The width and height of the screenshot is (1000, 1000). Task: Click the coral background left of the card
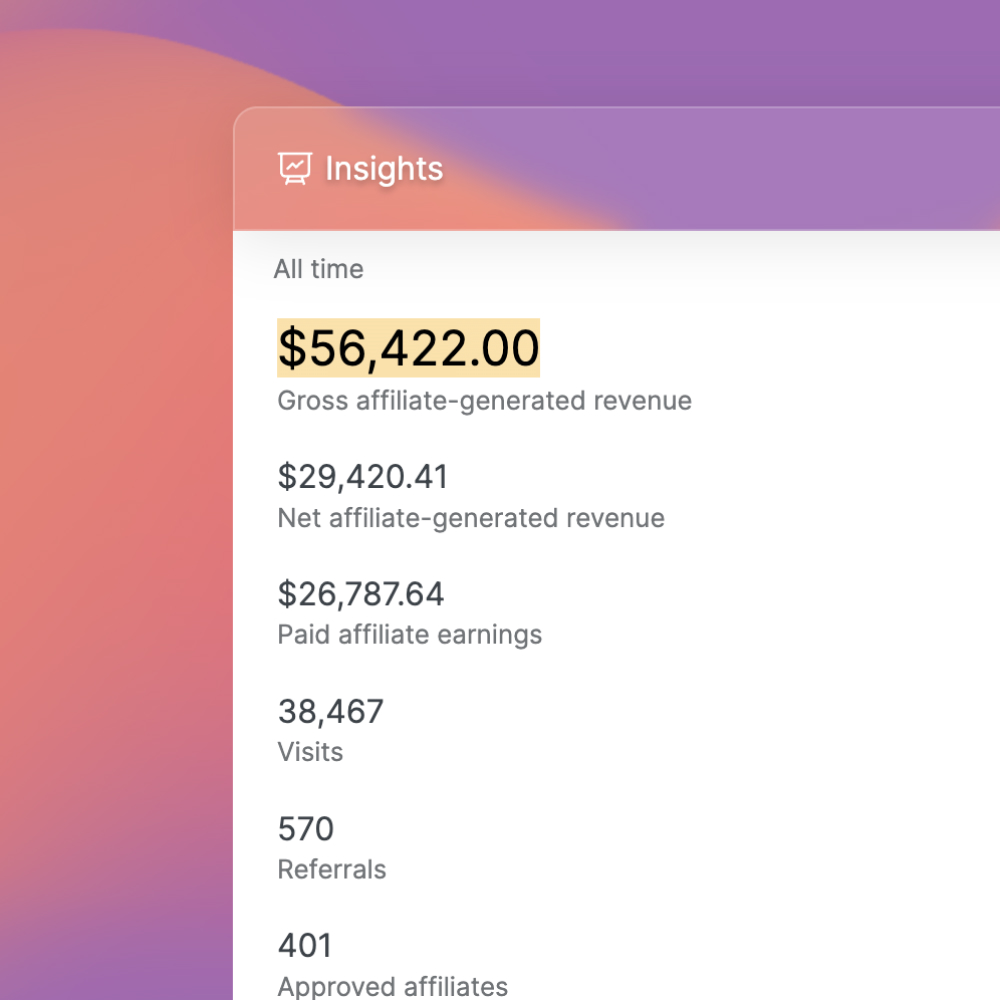[x=115, y=510]
